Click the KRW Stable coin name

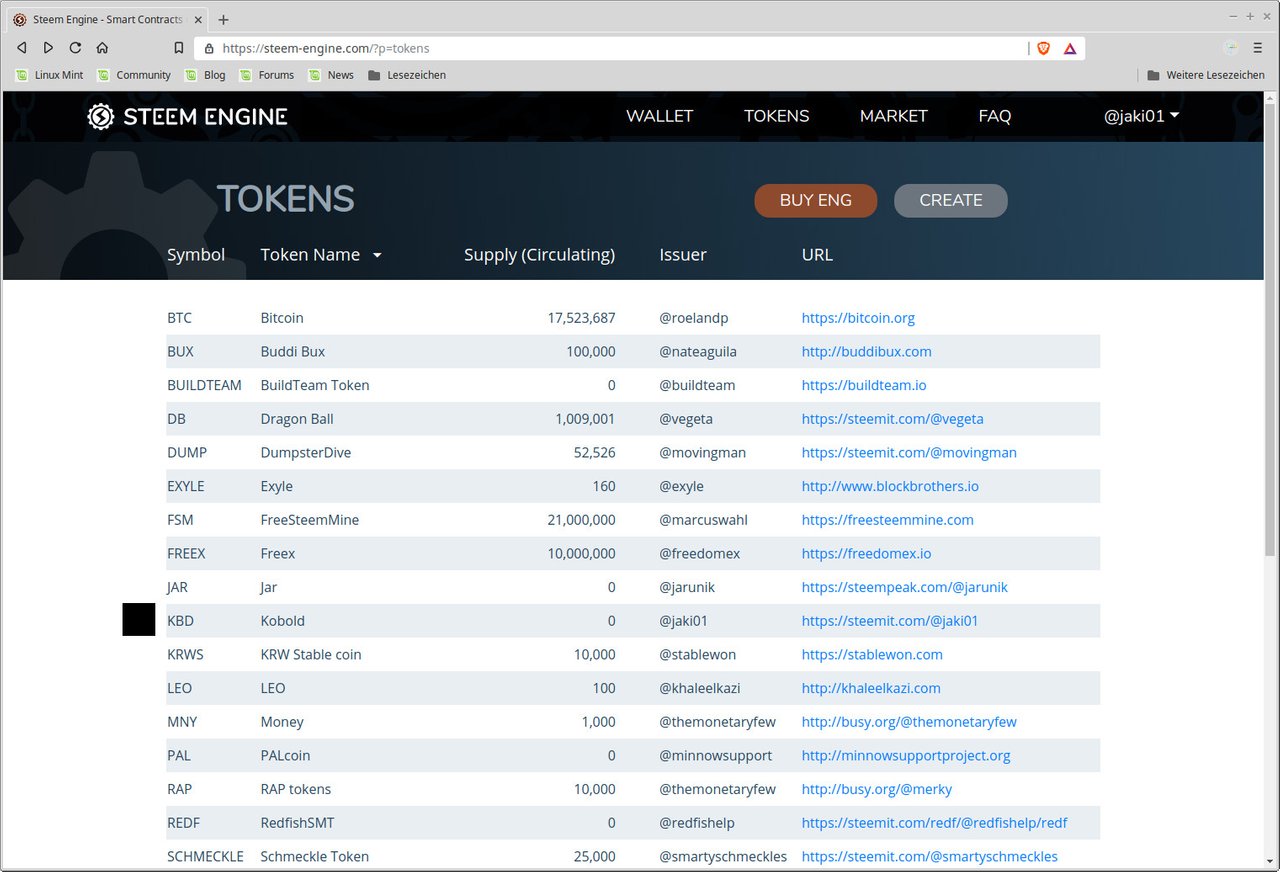tap(311, 655)
